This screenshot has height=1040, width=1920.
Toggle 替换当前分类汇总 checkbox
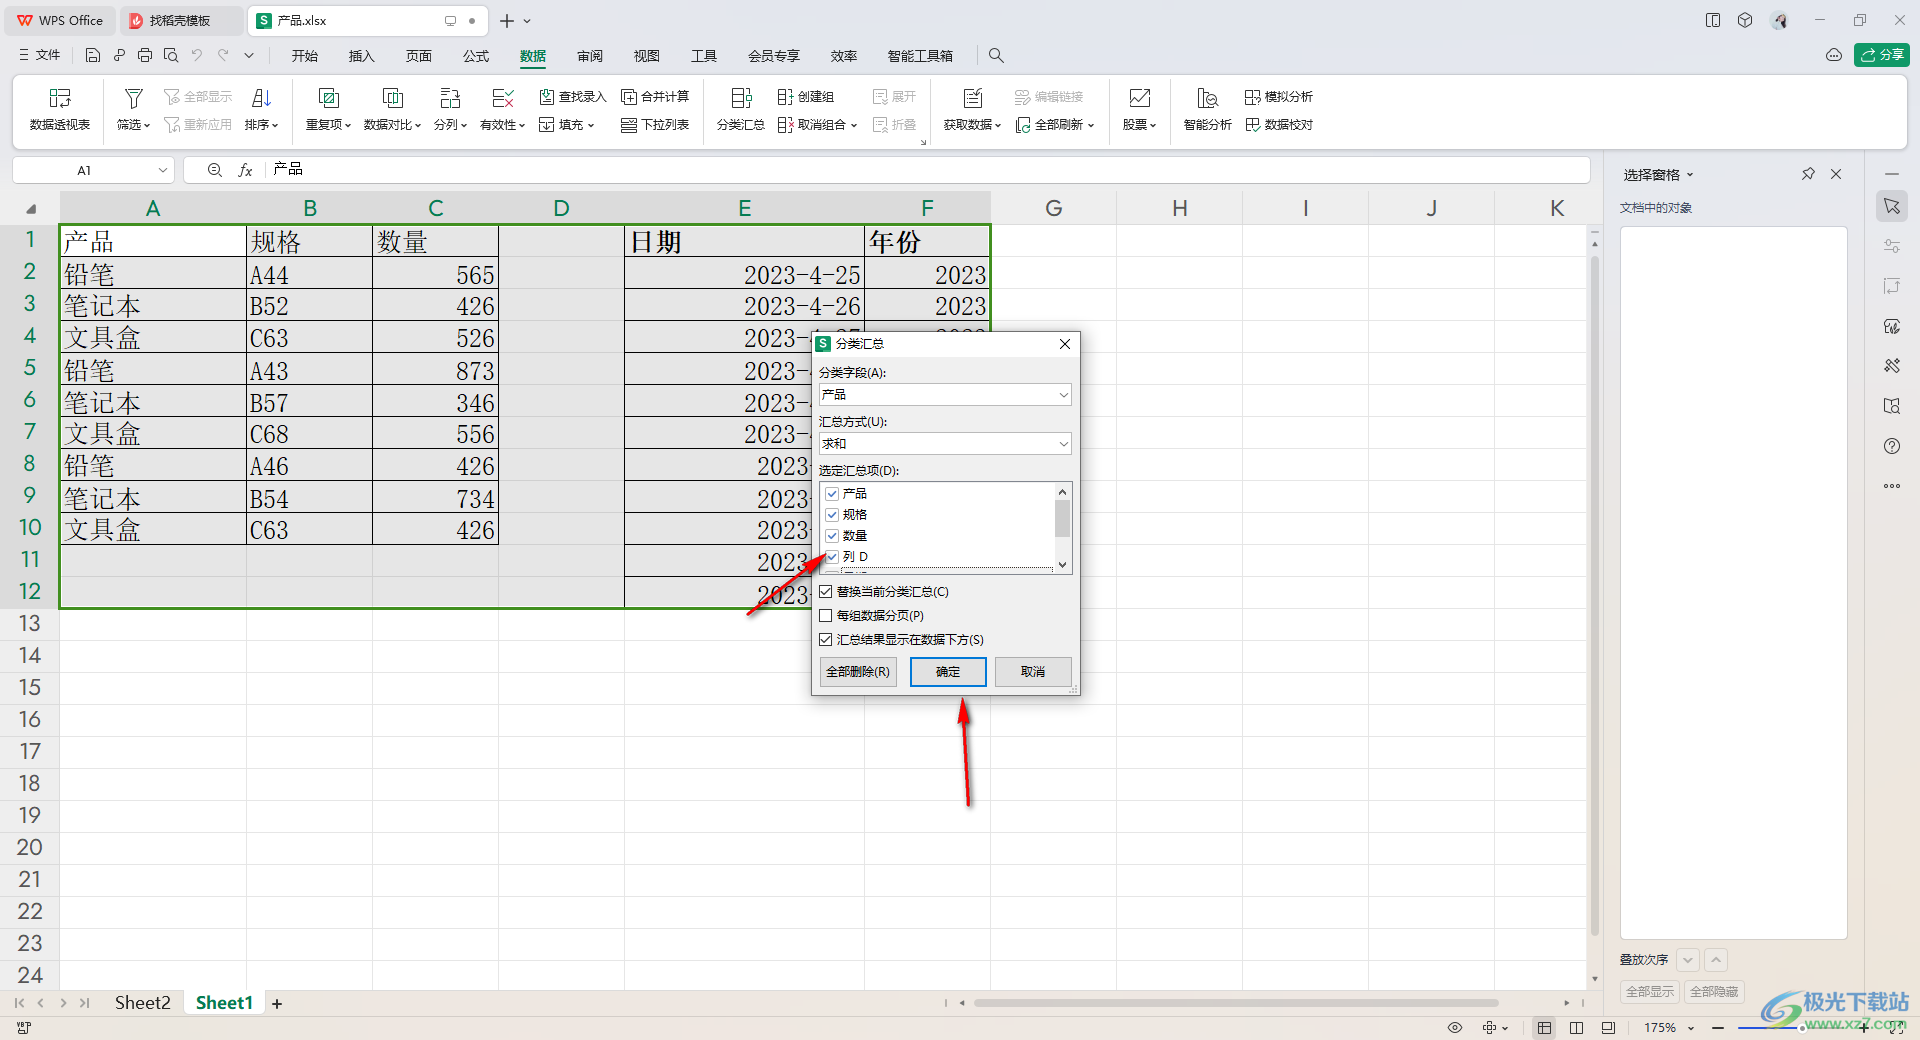[826, 592]
